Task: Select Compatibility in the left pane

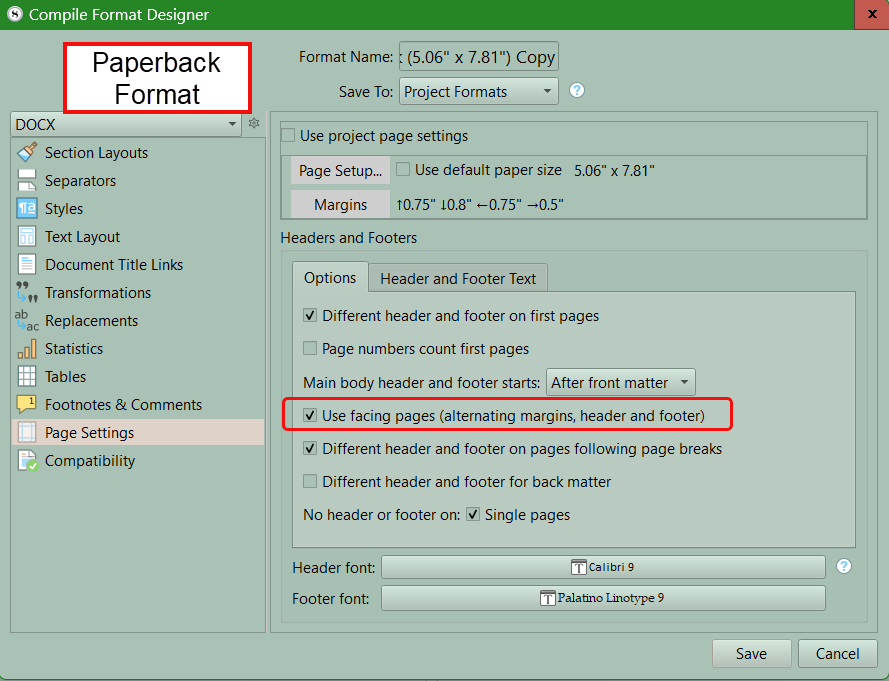Action: pyautogui.click(x=90, y=461)
